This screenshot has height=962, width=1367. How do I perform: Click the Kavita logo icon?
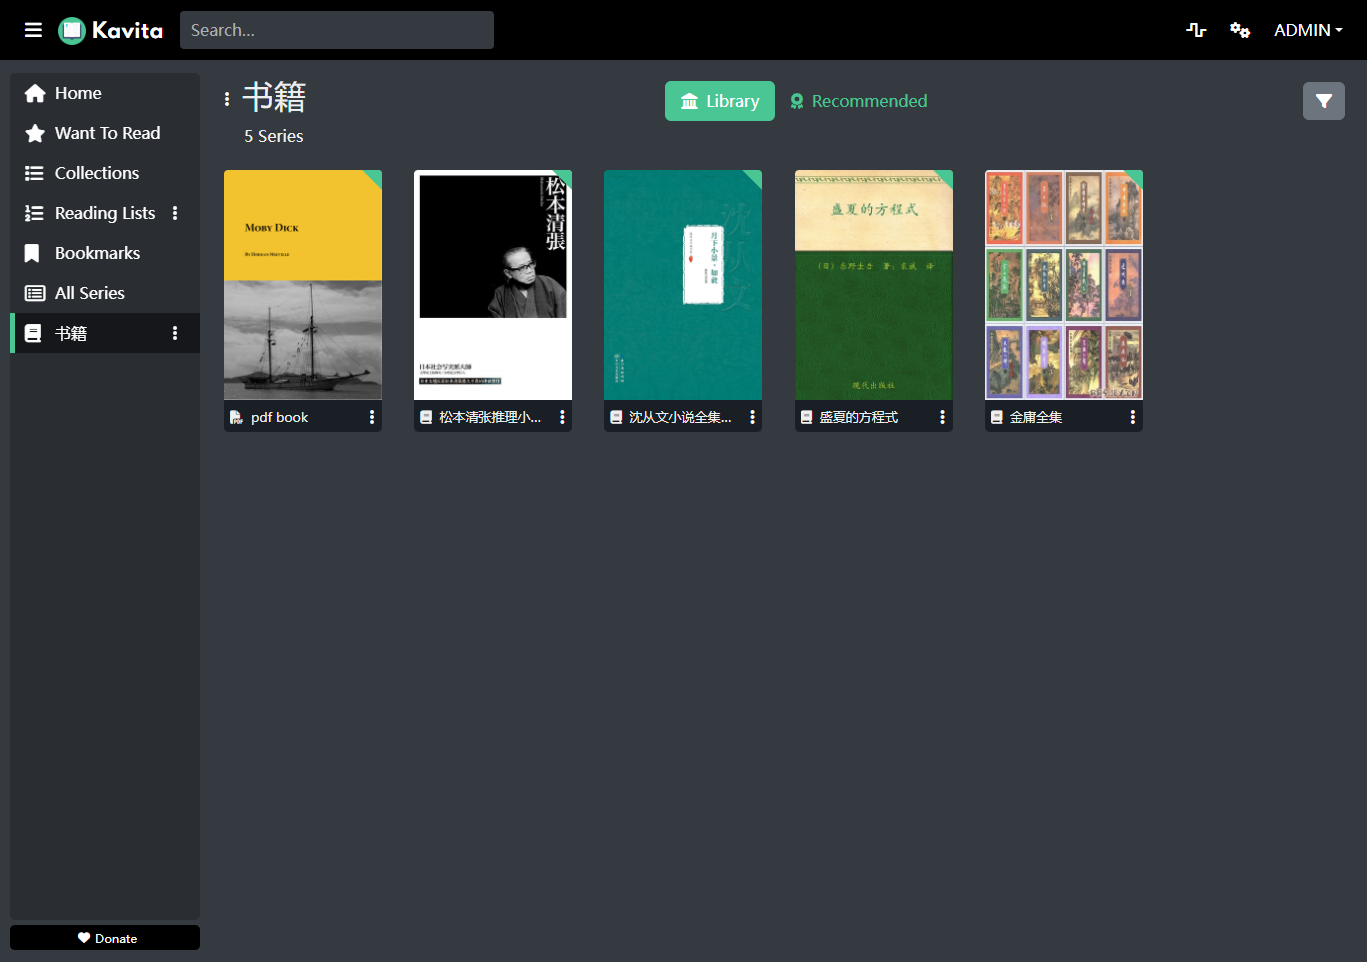72,30
